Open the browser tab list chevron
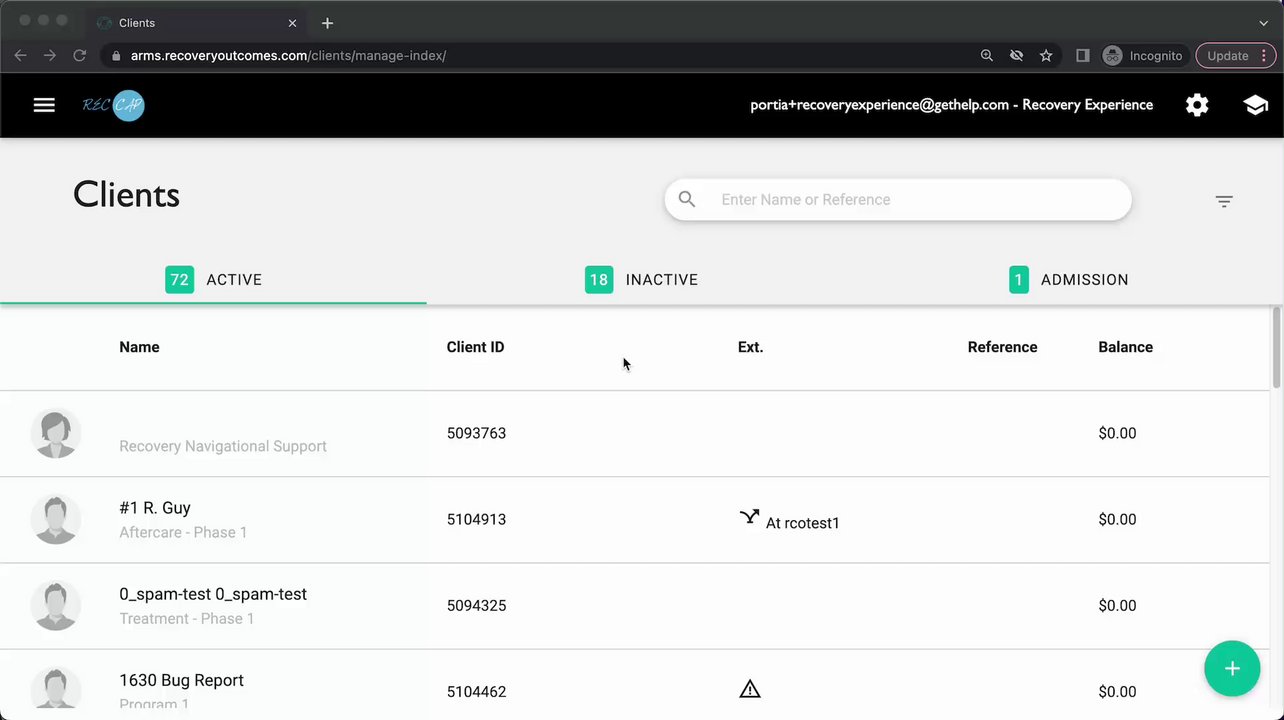Screen dimensions: 1284x720 (x=1263, y=23)
